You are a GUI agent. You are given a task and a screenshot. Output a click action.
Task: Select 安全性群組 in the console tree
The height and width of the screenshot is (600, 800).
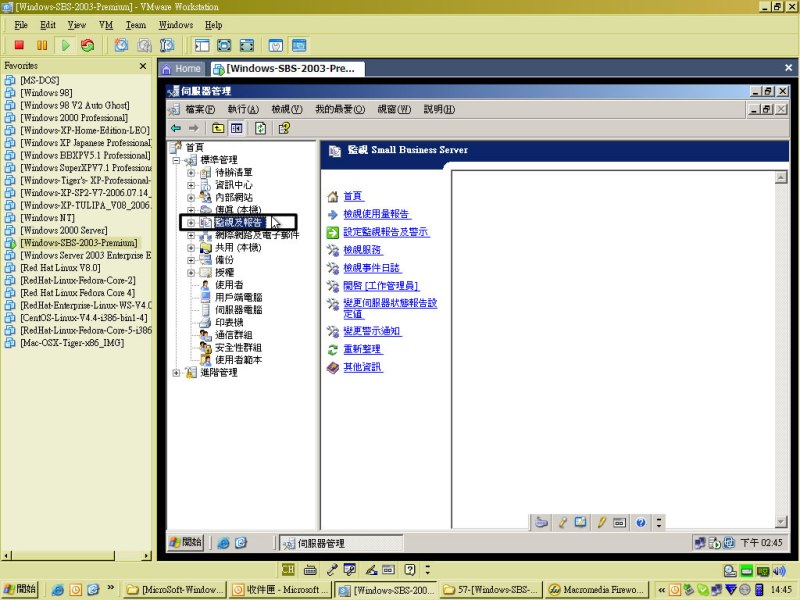(x=238, y=347)
